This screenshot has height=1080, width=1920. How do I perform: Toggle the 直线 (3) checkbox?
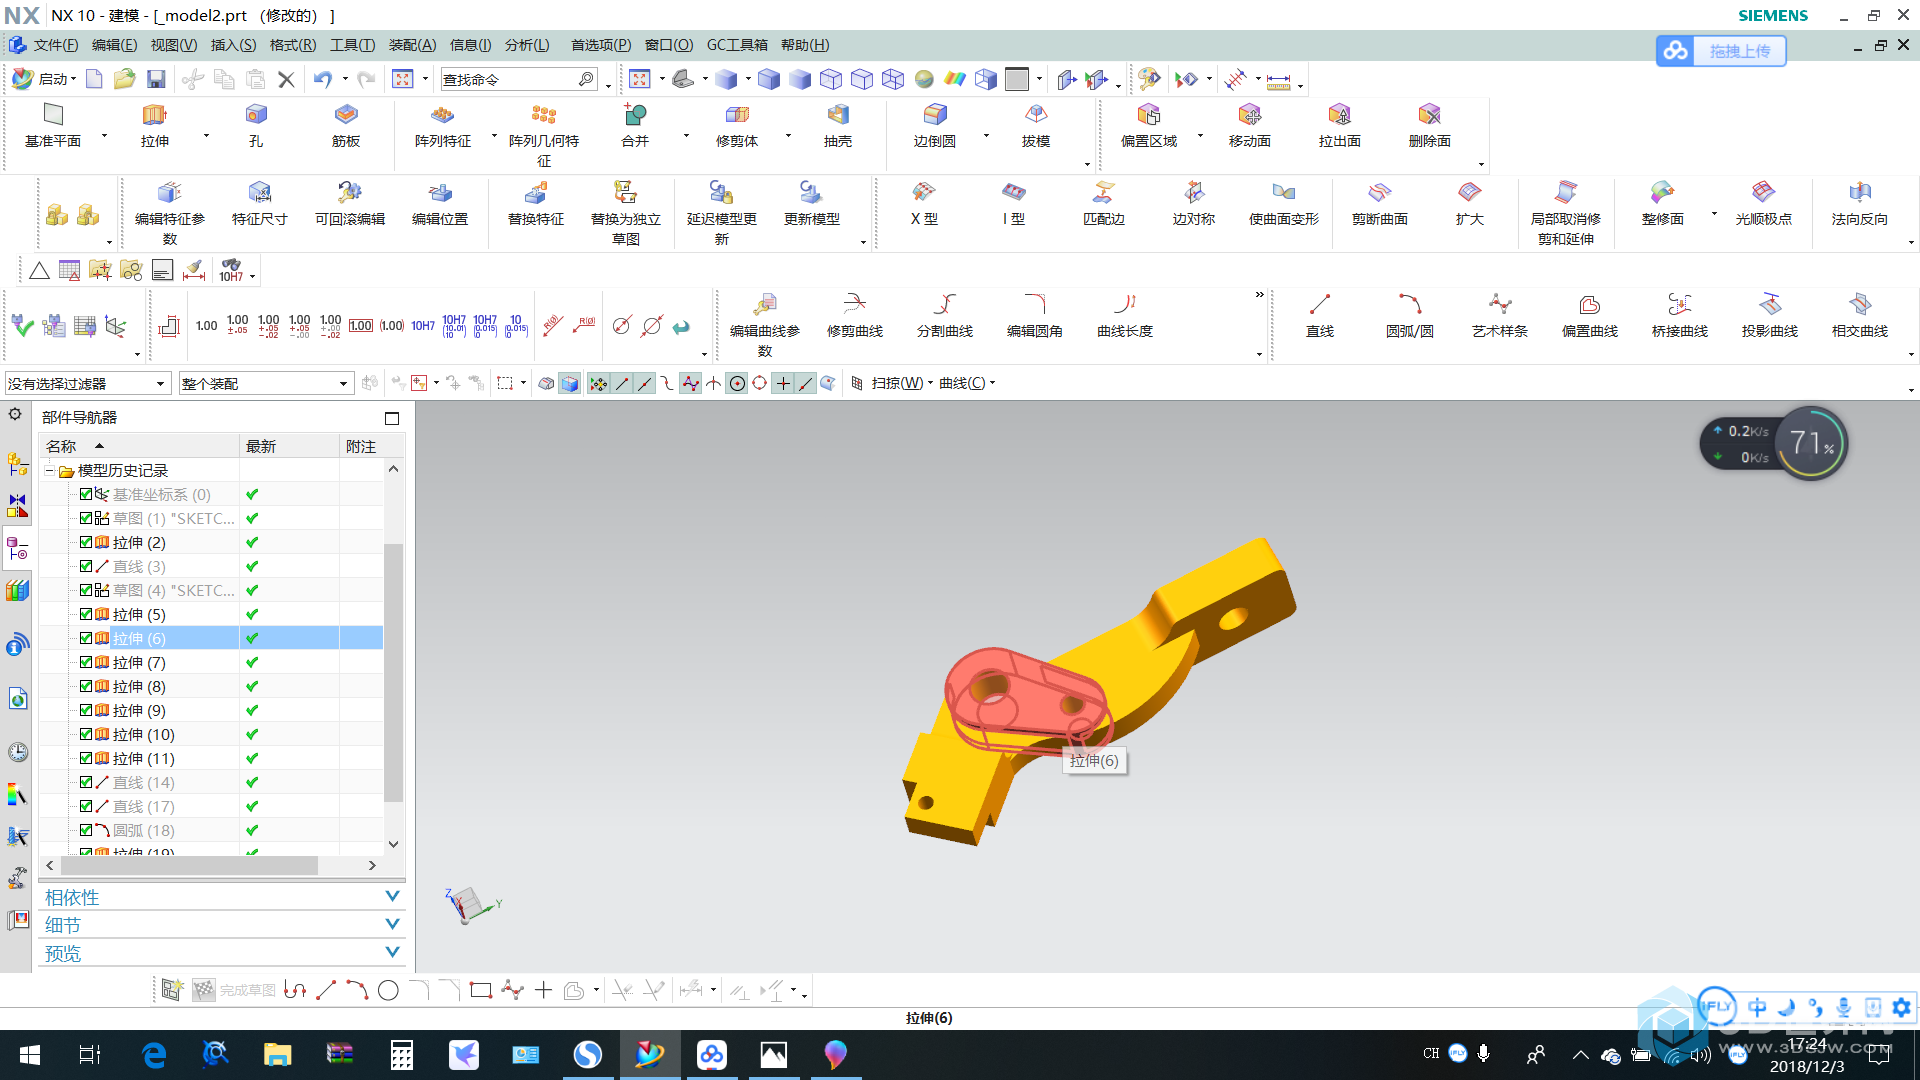tap(86, 566)
